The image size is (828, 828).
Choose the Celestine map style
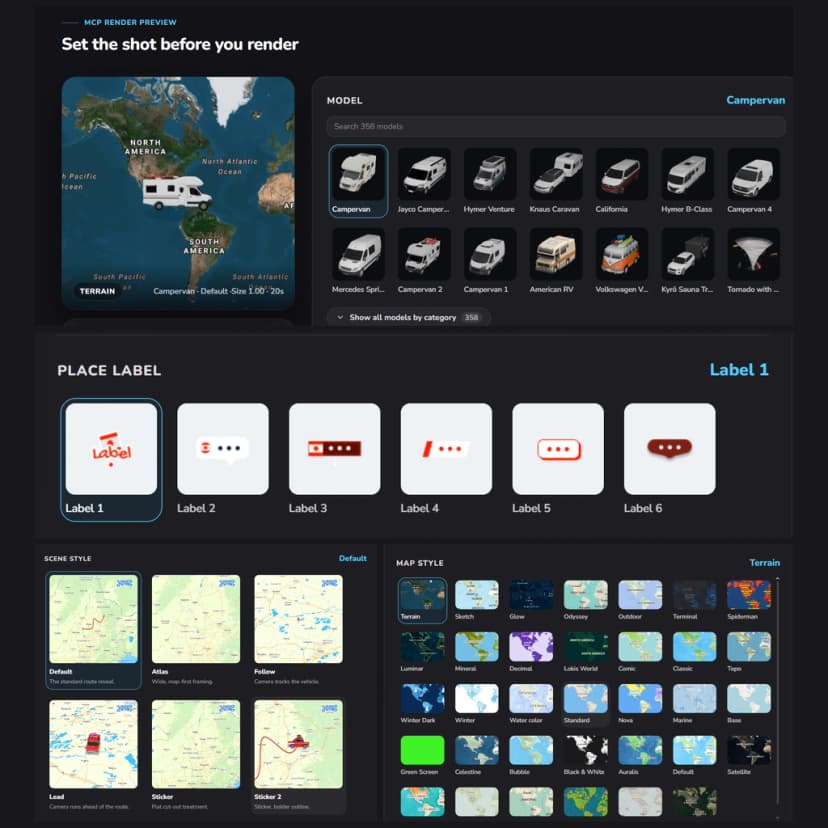click(x=476, y=750)
